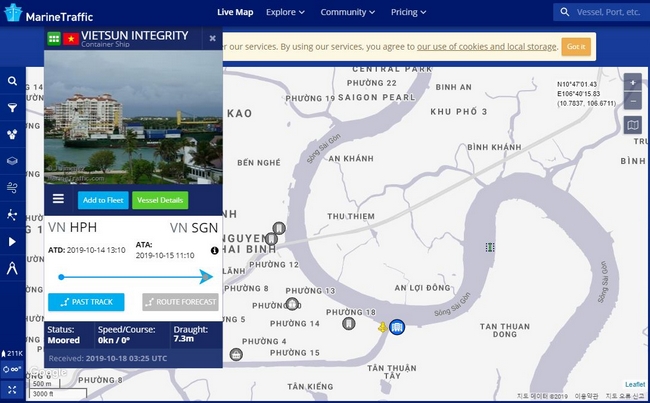
Task: Expand the Pricing dropdown menu
Action: 409,13
